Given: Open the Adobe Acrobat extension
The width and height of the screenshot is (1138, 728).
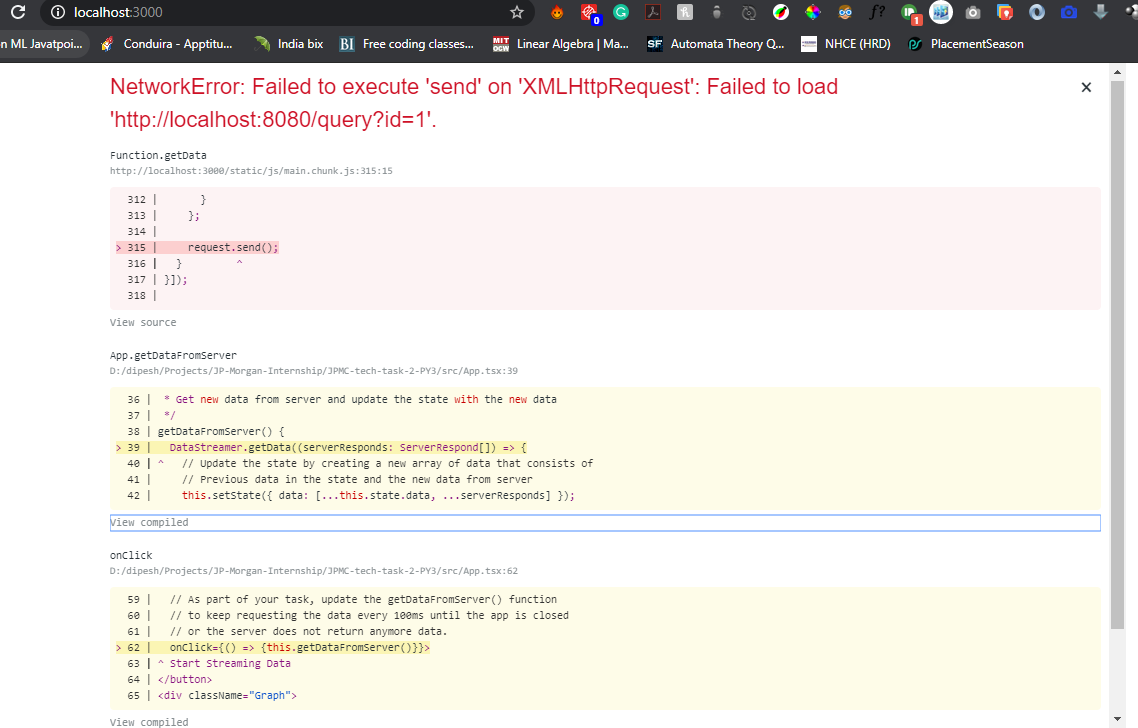Looking at the screenshot, I should [x=653, y=13].
